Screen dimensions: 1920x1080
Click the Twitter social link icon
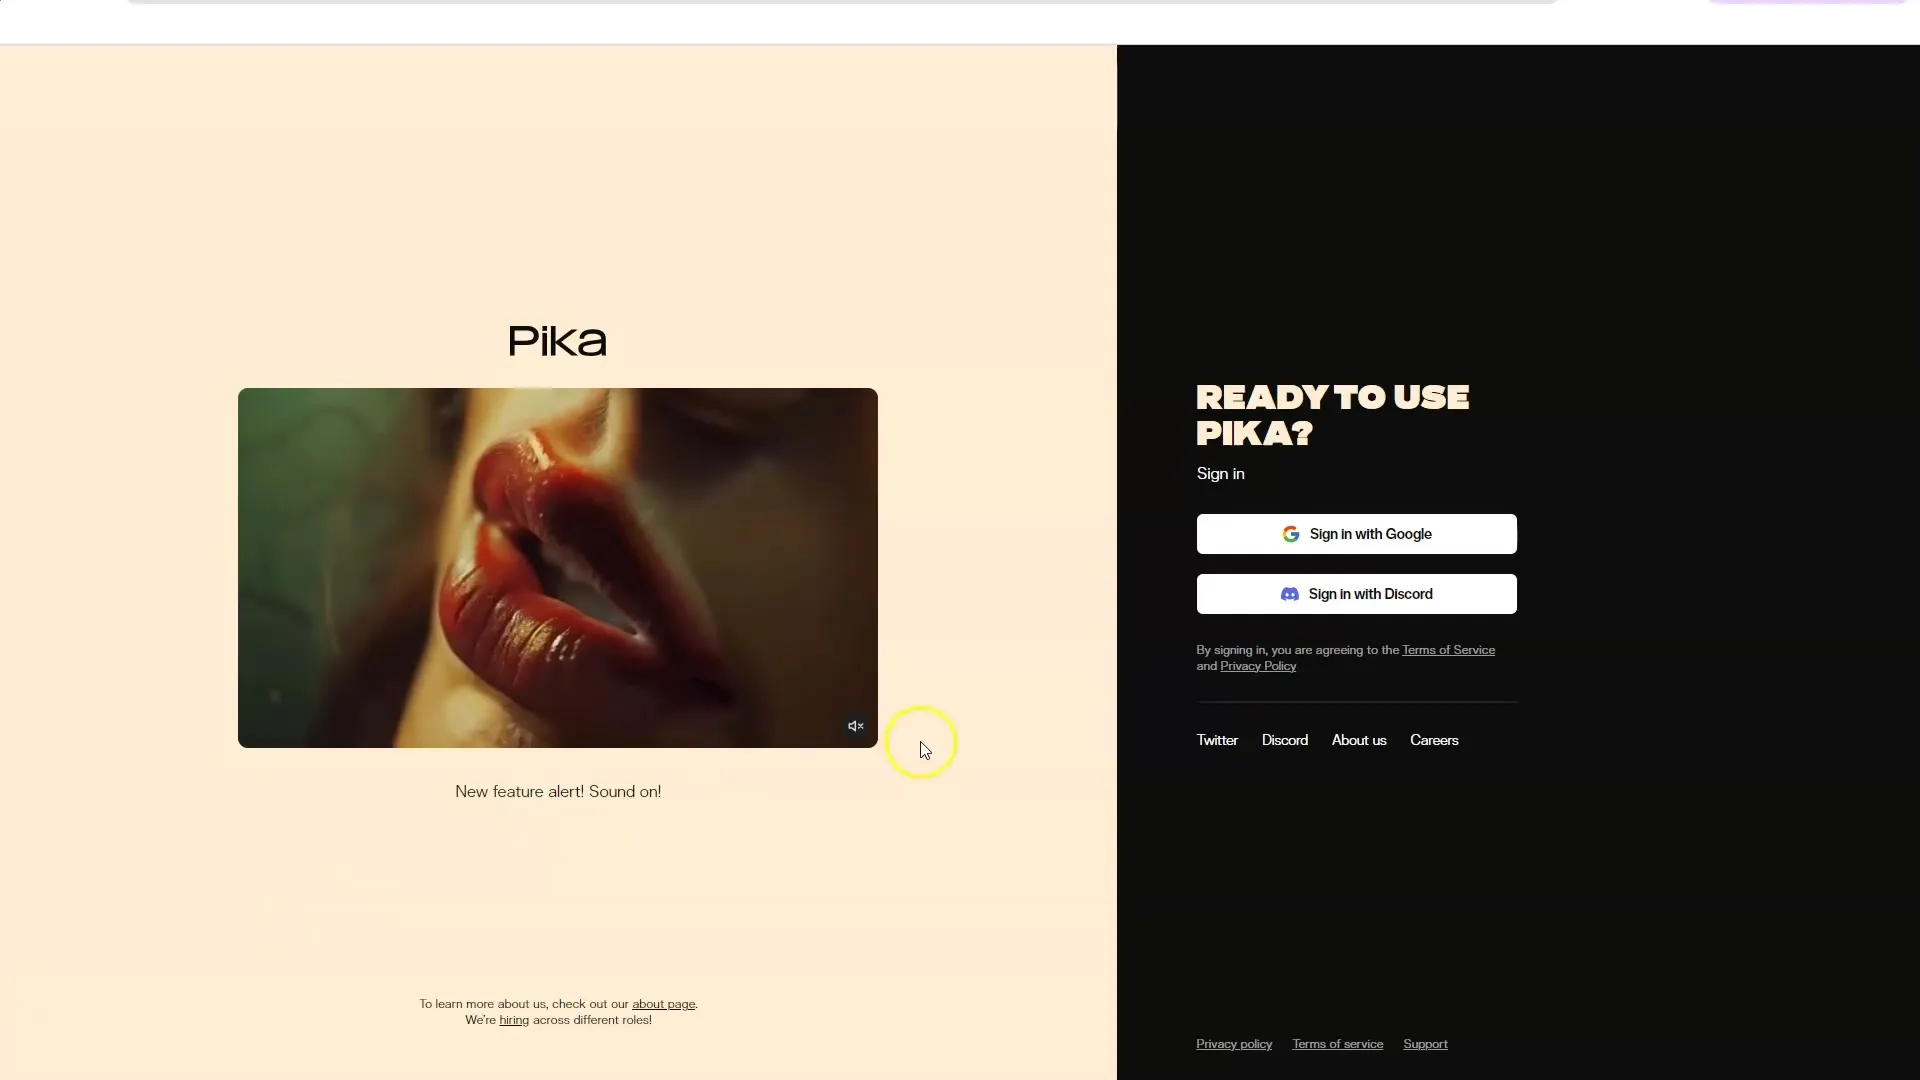1216,740
